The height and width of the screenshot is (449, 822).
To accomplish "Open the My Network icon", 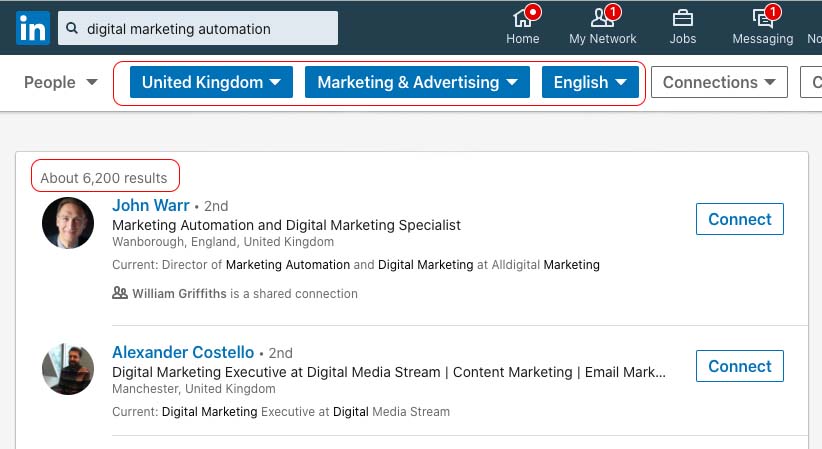I will 602,18.
